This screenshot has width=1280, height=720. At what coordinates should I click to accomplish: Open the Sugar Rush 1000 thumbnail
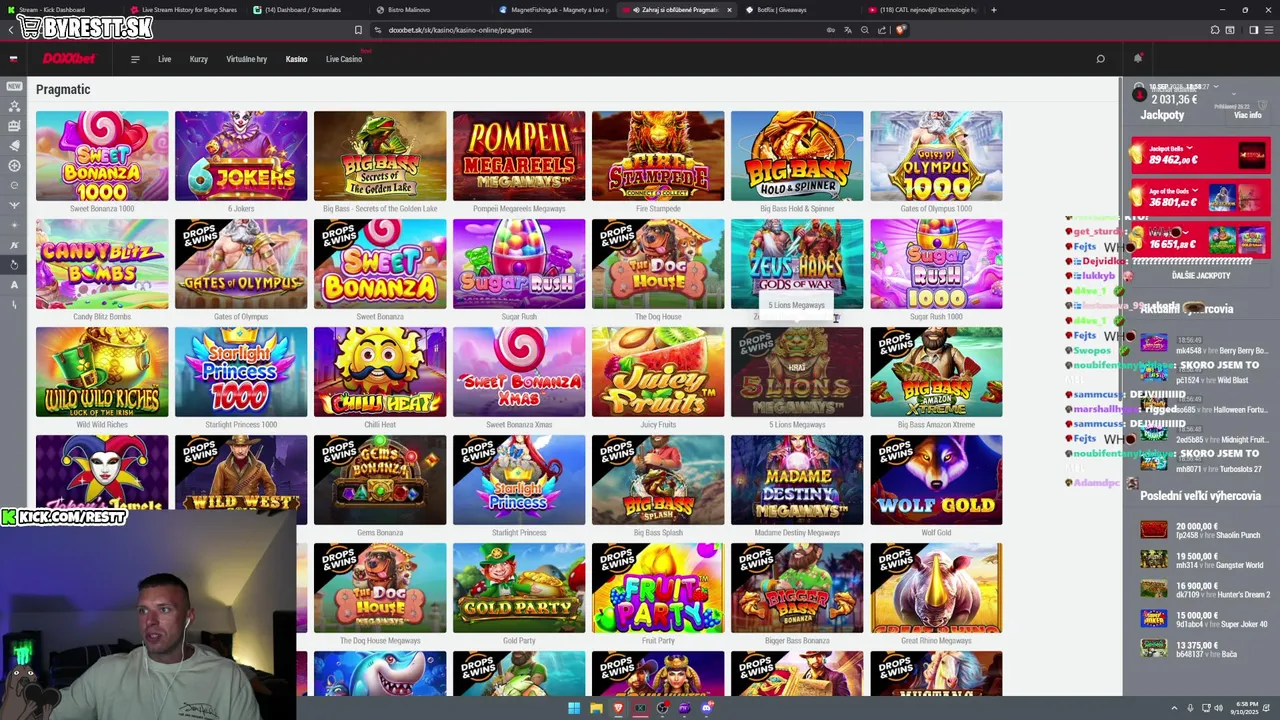click(x=936, y=264)
